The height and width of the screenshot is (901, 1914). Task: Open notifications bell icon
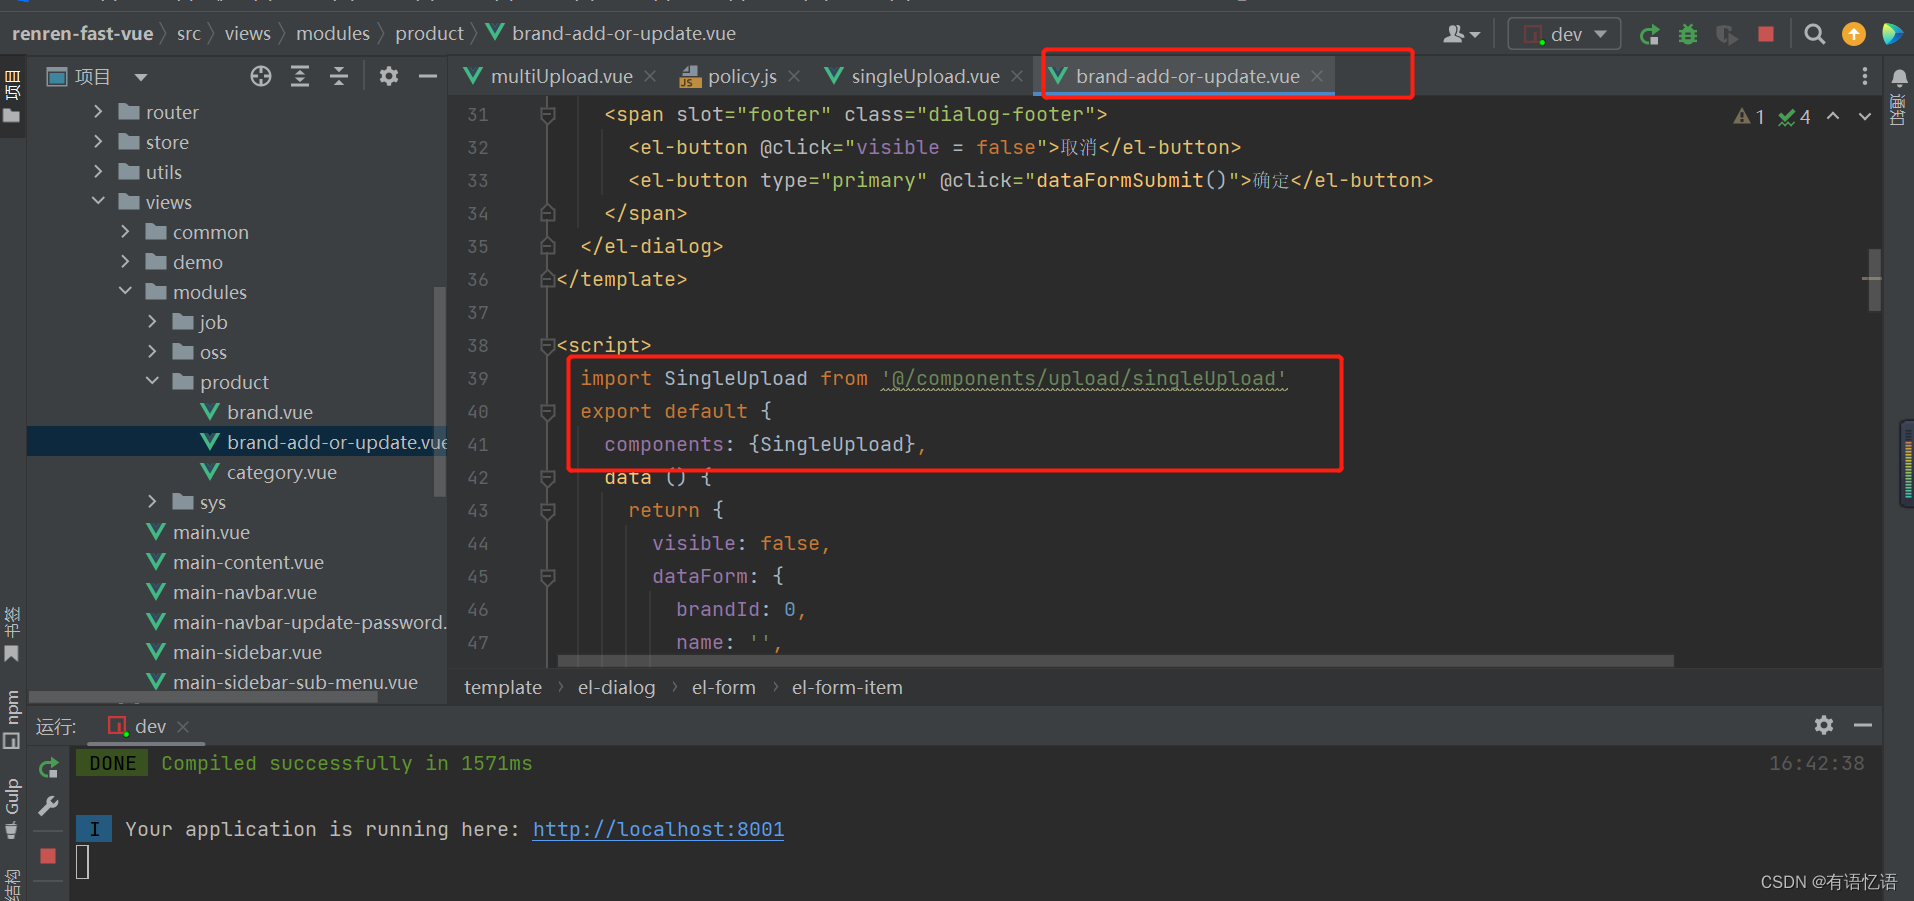1899,78
